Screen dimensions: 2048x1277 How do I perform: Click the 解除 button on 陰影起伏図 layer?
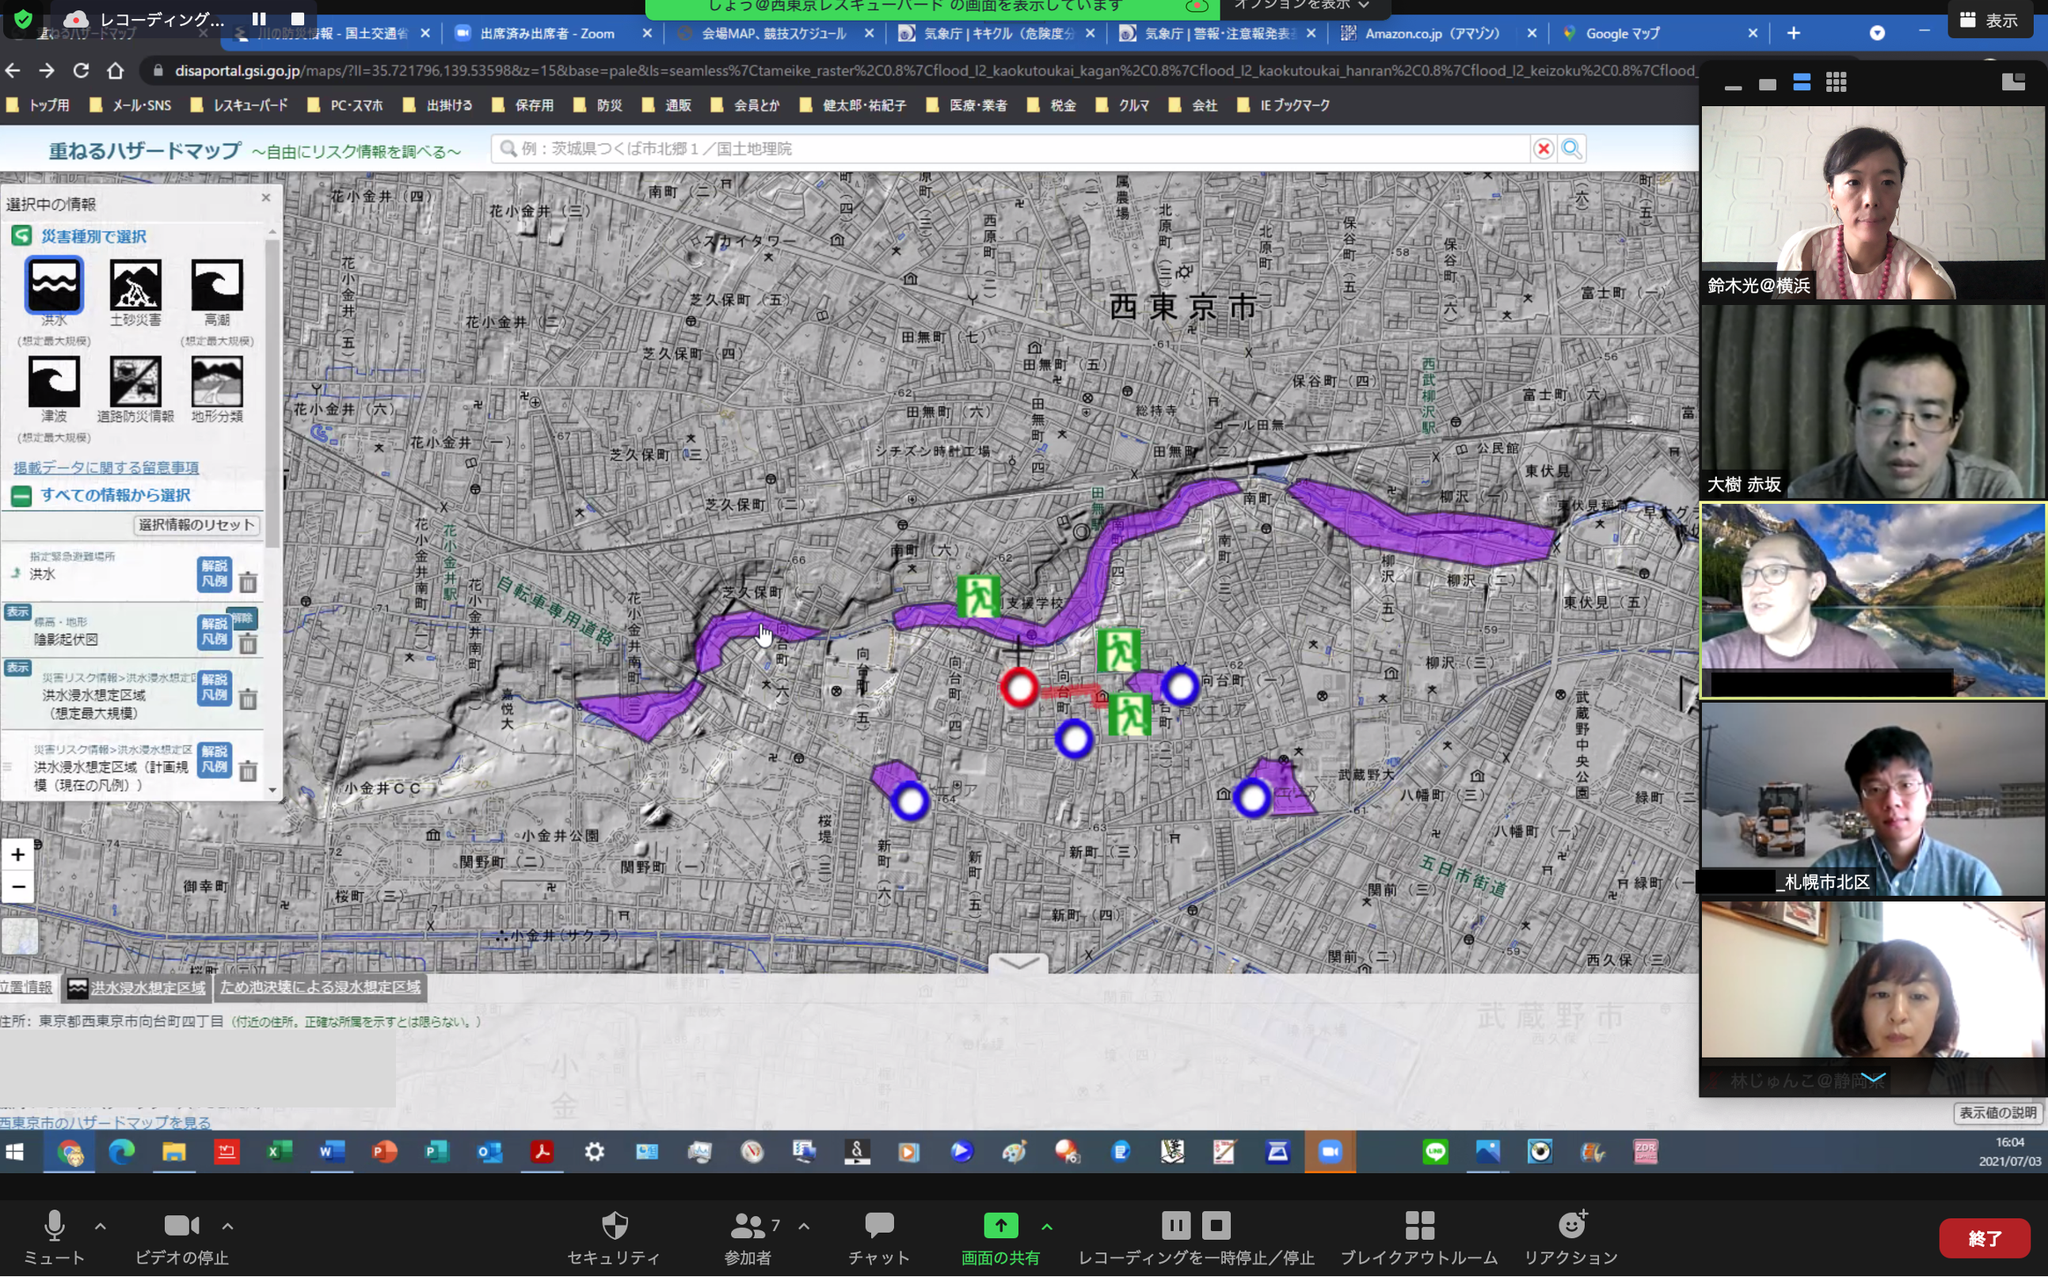(x=242, y=617)
